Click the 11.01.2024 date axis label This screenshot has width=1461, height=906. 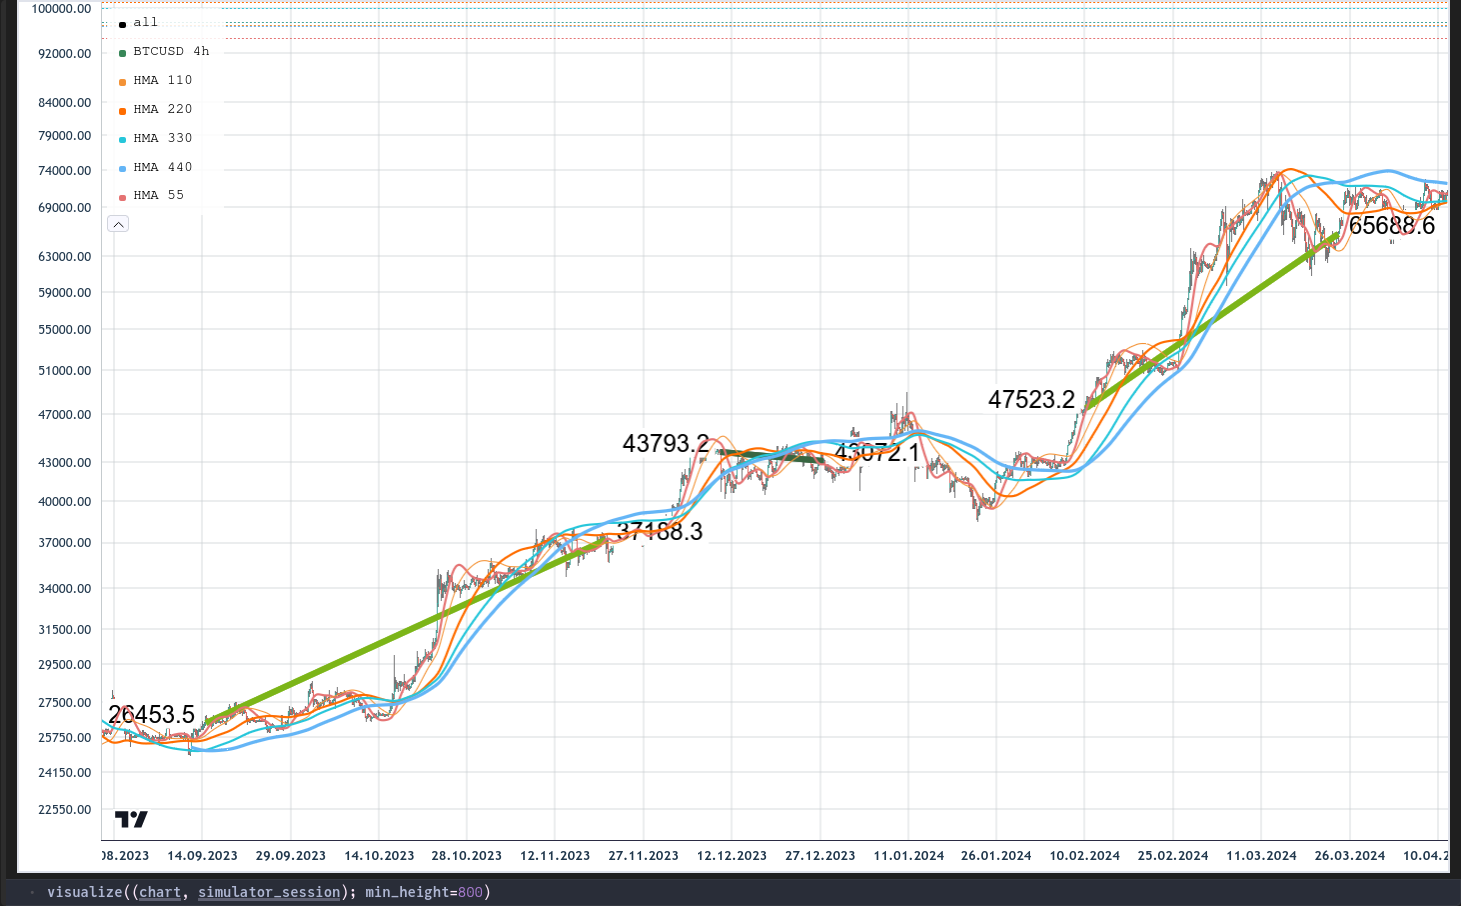pos(909,856)
